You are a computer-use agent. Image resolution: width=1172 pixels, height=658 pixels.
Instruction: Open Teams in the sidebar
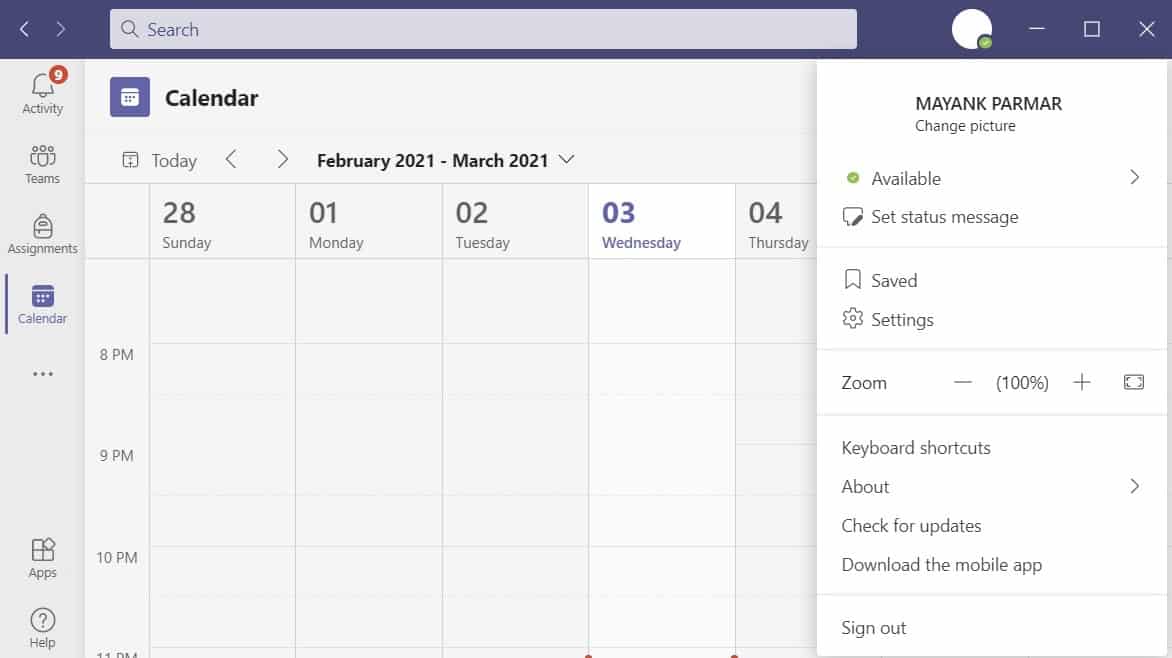pos(42,164)
